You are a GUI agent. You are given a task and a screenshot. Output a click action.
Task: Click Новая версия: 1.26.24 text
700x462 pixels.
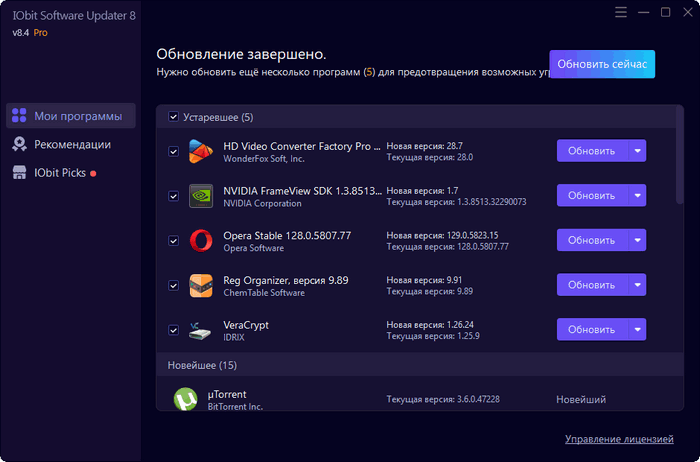430,325
